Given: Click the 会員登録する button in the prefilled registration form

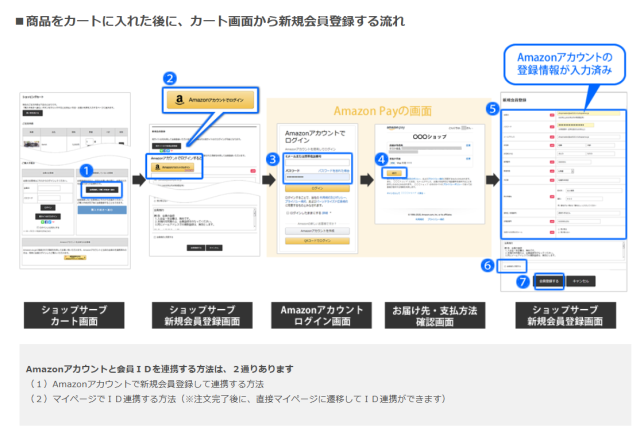Looking at the screenshot, I should (x=549, y=281).
